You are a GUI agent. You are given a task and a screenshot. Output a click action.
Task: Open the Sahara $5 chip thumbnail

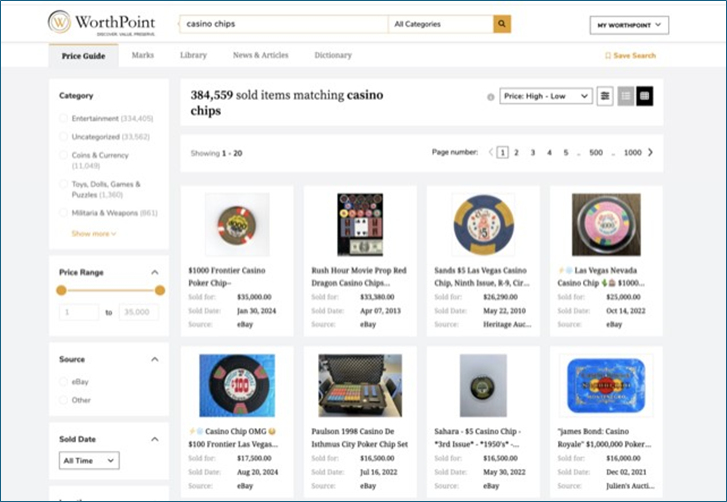(483, 386)
